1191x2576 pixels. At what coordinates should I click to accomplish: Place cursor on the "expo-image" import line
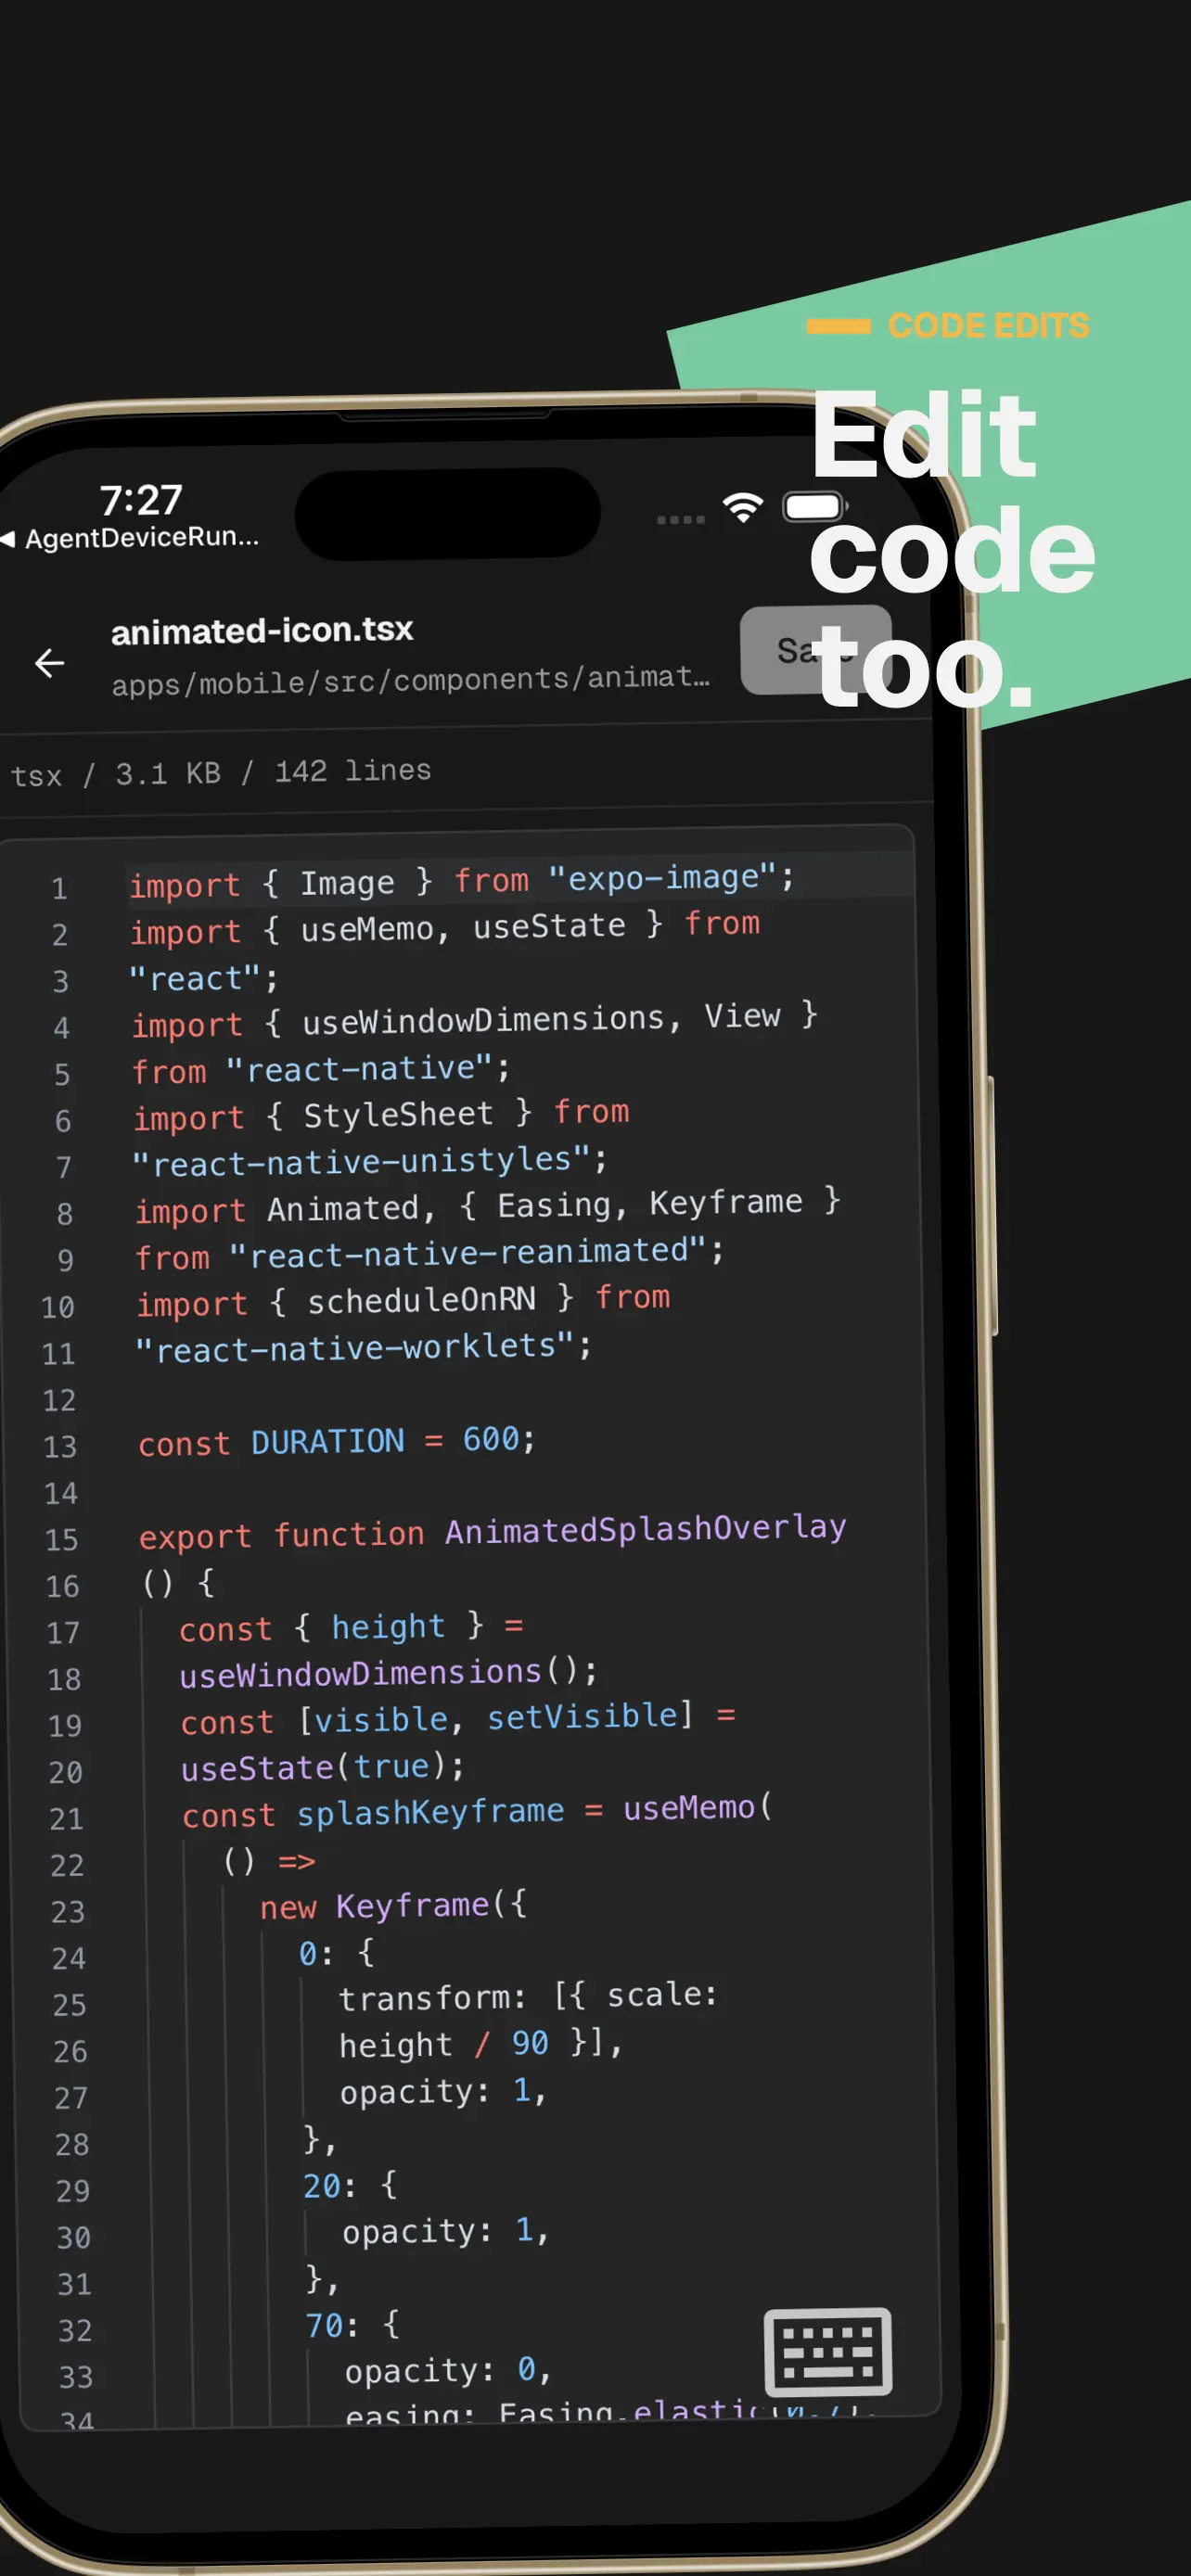(x=462, y=880)
